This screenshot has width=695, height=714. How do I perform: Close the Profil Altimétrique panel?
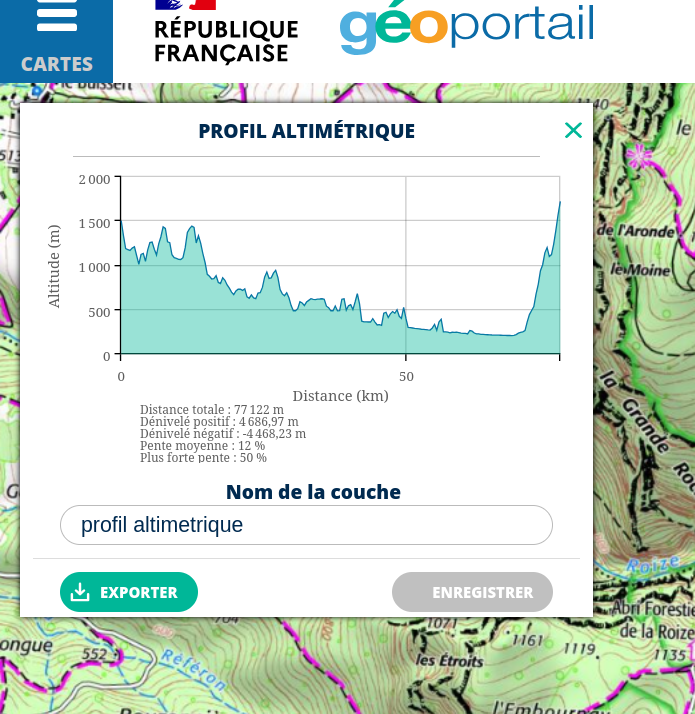tap(573, 130)
